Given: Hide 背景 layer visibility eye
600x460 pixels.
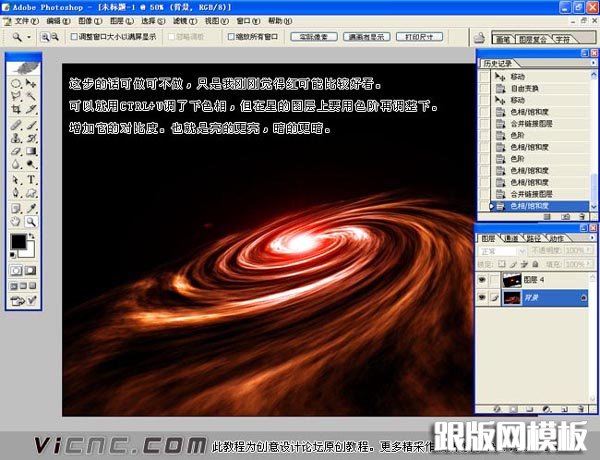Looking at the screenshot, I should click(x=482, y=297).
